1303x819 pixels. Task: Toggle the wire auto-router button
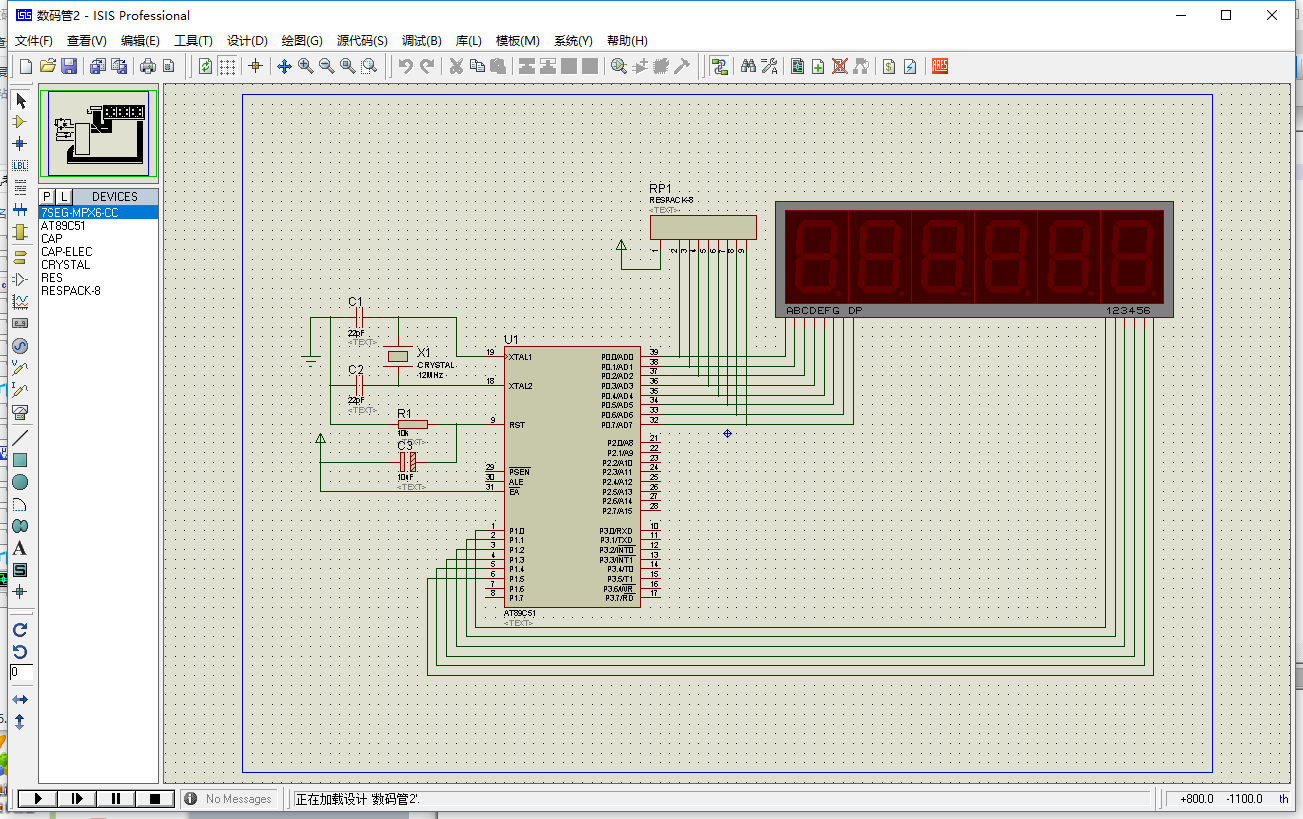[719, 66]
